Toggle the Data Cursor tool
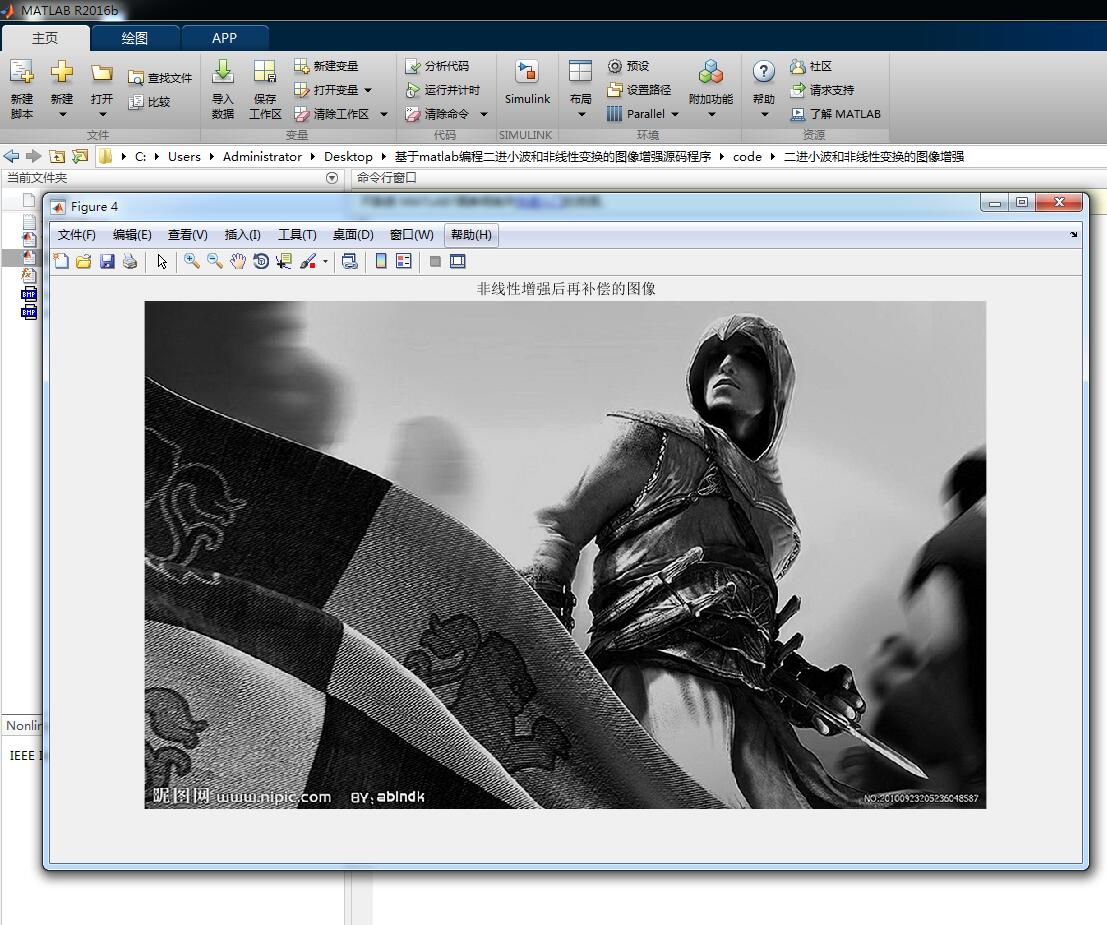This screenshot has height=925, width=1107. [284, 261]
